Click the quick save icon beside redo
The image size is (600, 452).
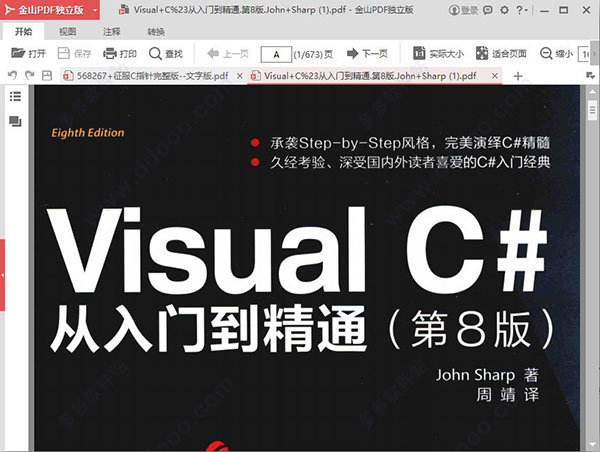(x=47, y=75)
